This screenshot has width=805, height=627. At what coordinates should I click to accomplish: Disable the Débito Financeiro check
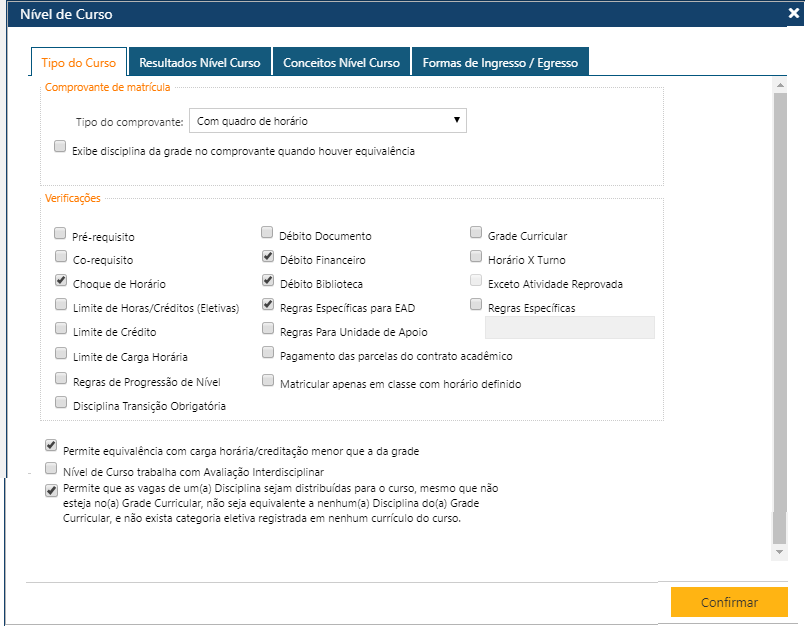pos(268,257)
